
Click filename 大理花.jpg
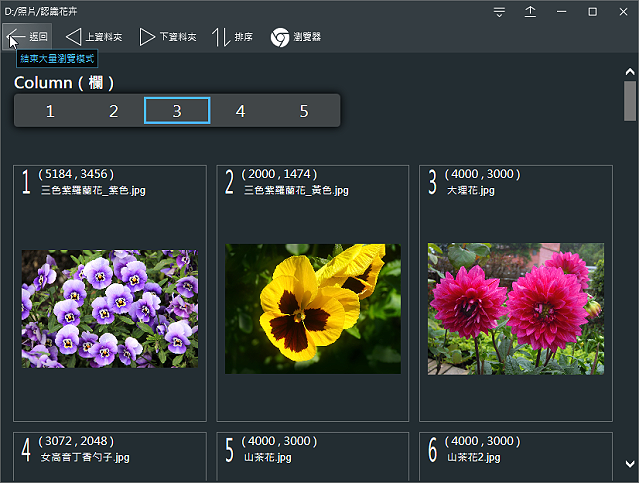pyautogui.click(x=471, y=190)
